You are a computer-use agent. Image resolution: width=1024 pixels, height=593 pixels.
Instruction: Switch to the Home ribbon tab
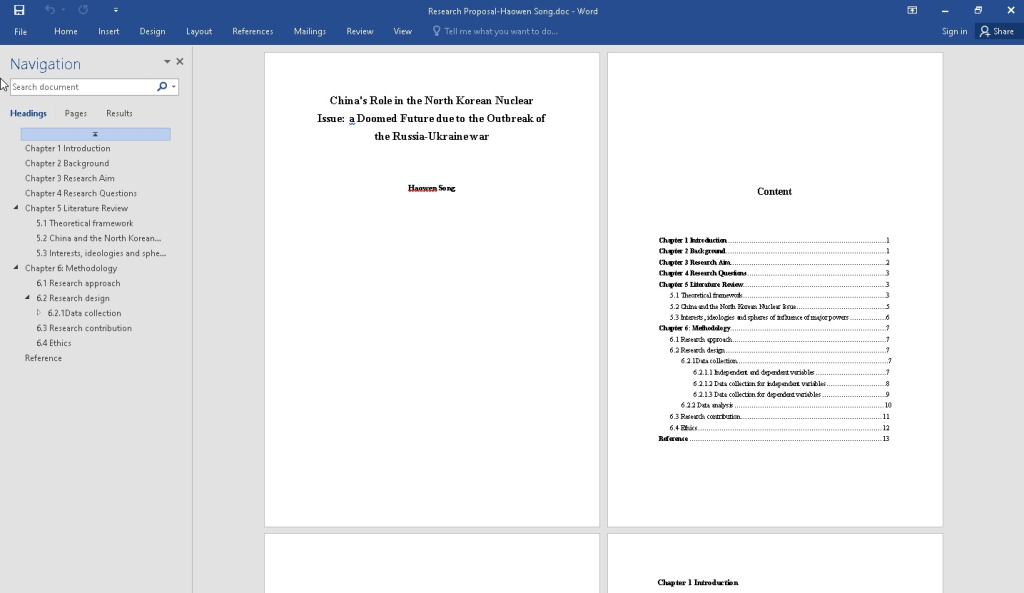[x=66, y=31]
